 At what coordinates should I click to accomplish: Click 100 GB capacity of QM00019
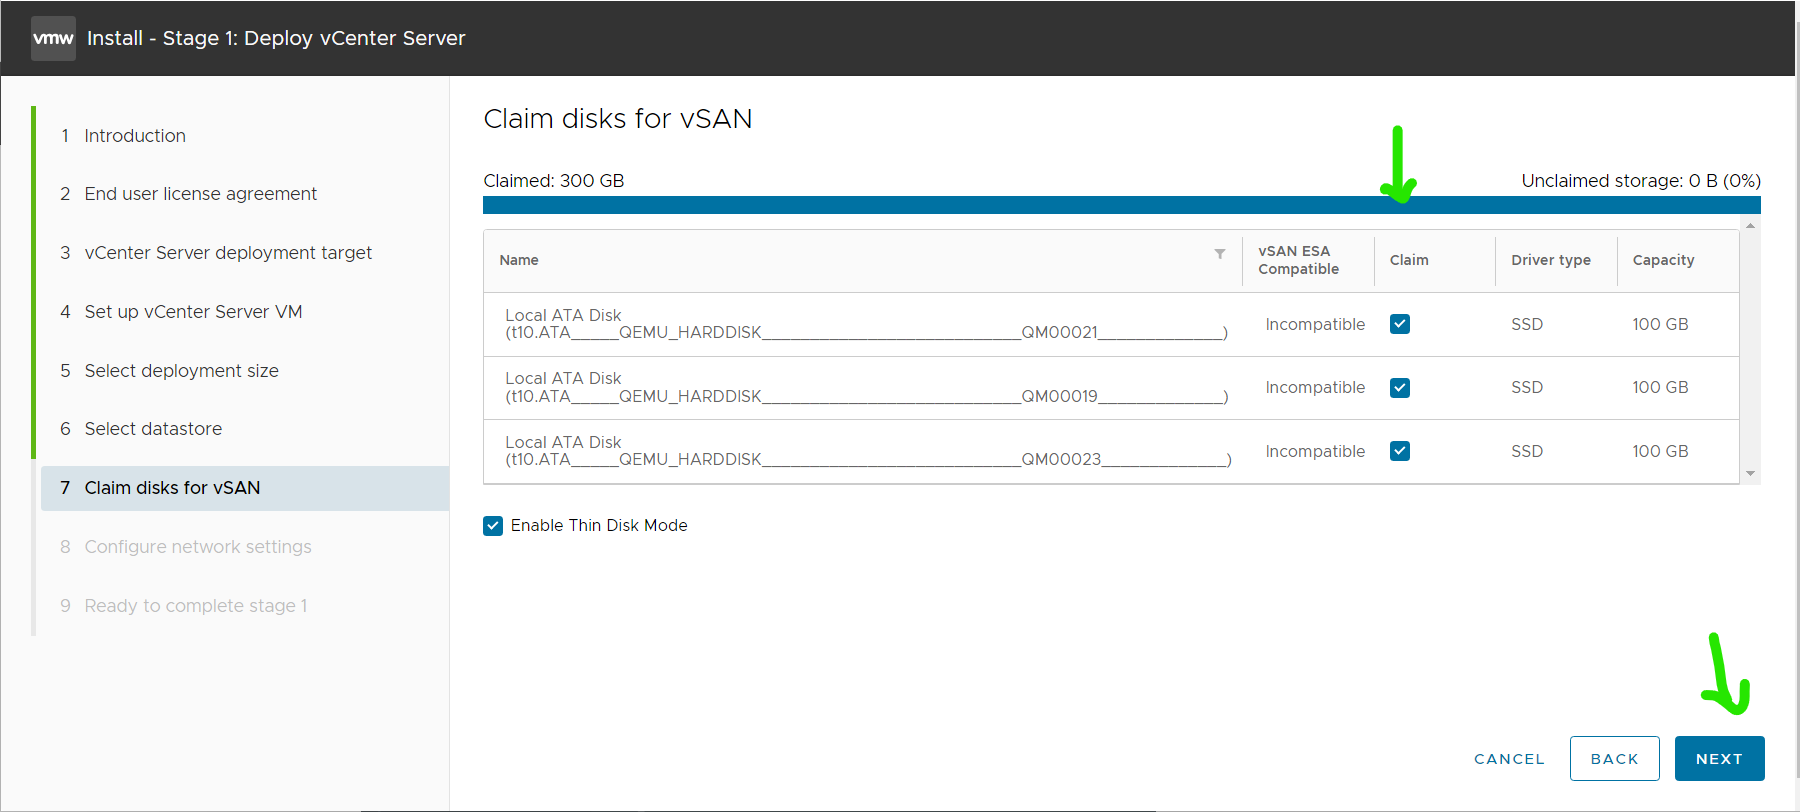tap(1660, 388)
